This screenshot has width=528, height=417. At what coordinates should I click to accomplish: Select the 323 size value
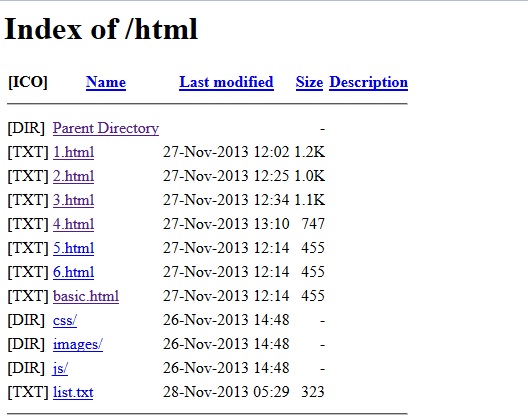pyautogui.click(x=313, y=392)
